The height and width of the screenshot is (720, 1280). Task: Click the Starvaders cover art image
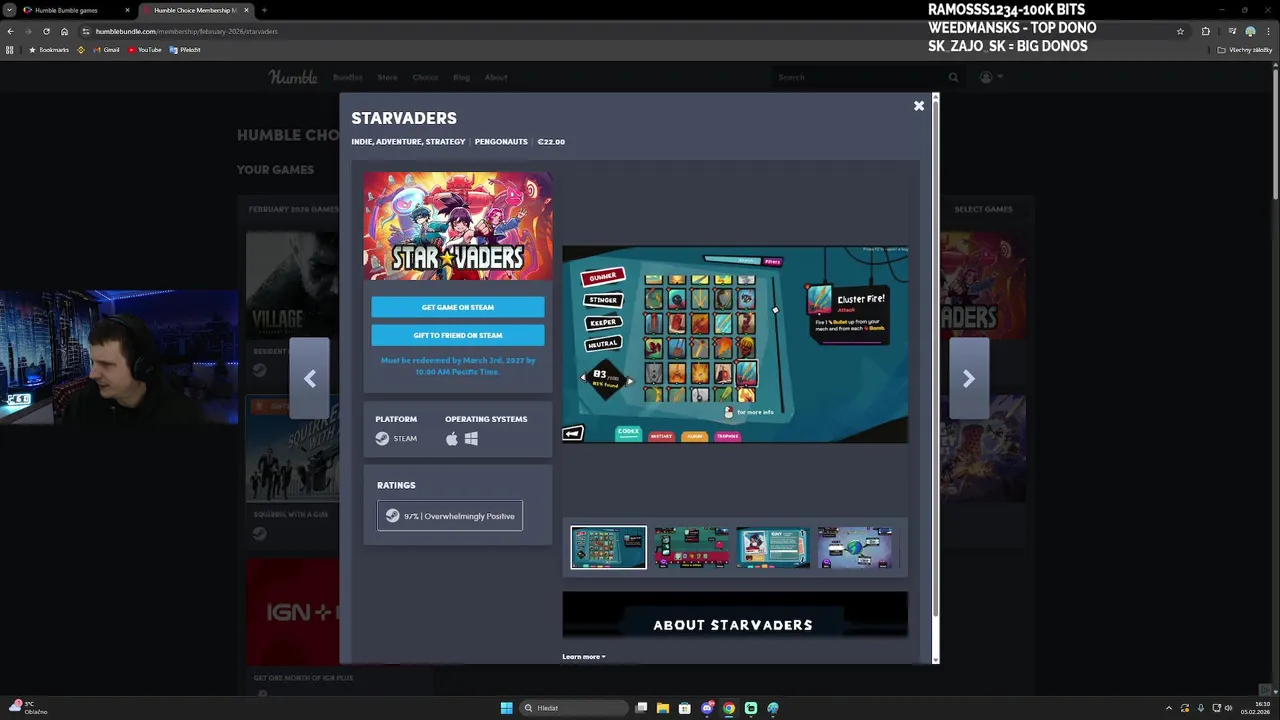point(457,226)
